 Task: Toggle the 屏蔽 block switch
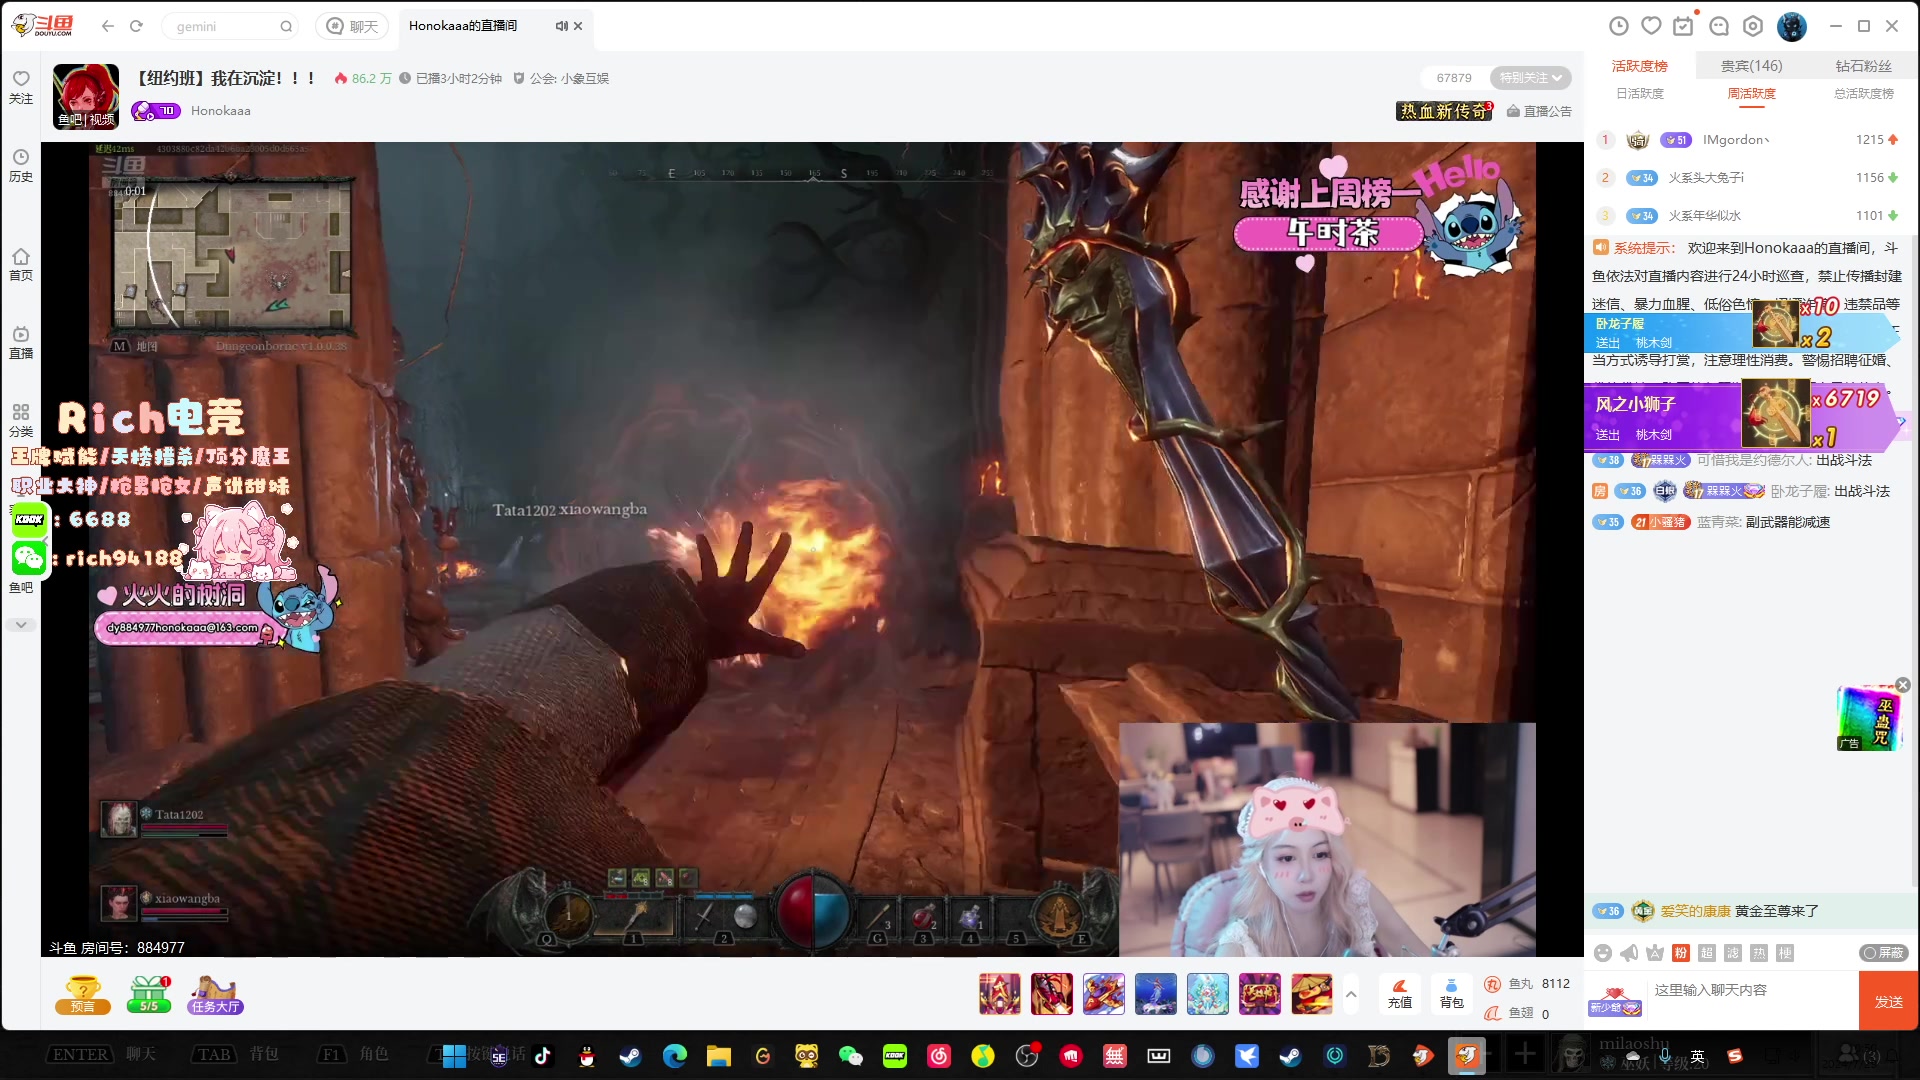1883,953
